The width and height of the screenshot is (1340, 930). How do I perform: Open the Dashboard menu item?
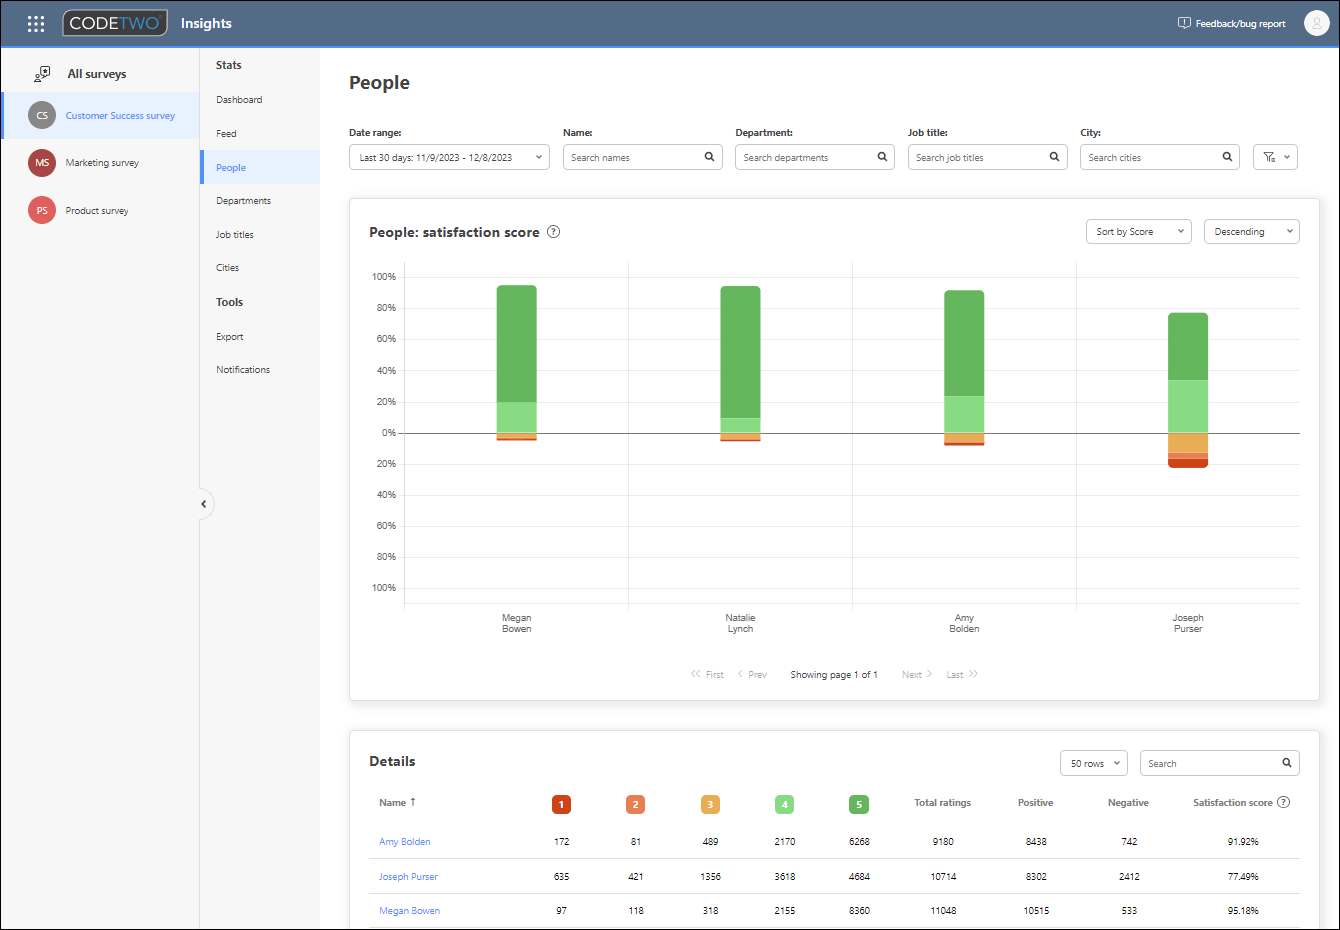click(x=239, y=100)
